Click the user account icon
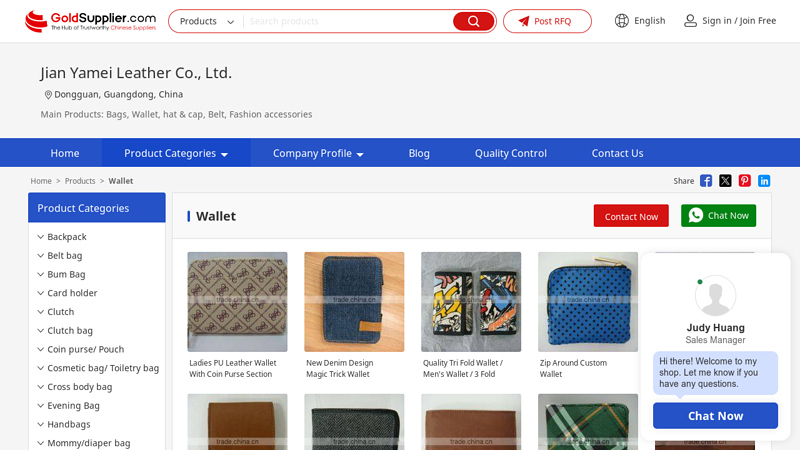 click(x=690, y=21)
